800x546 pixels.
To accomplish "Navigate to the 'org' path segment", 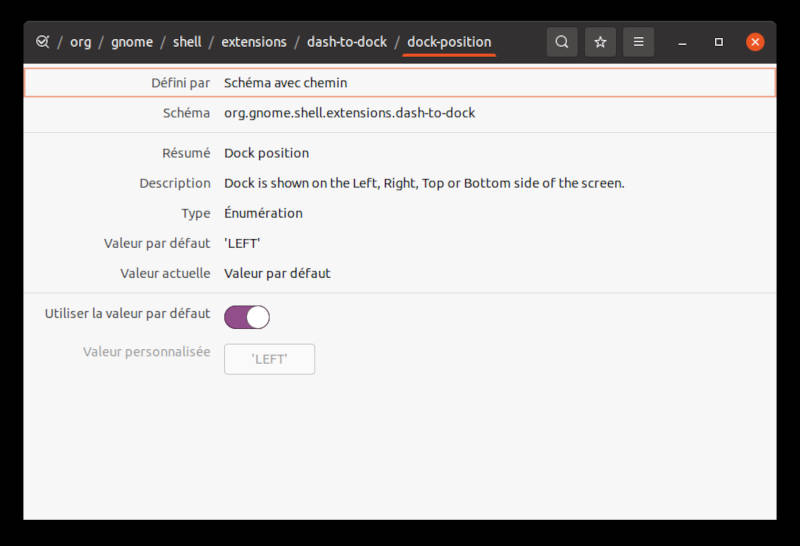I will 81,42.
